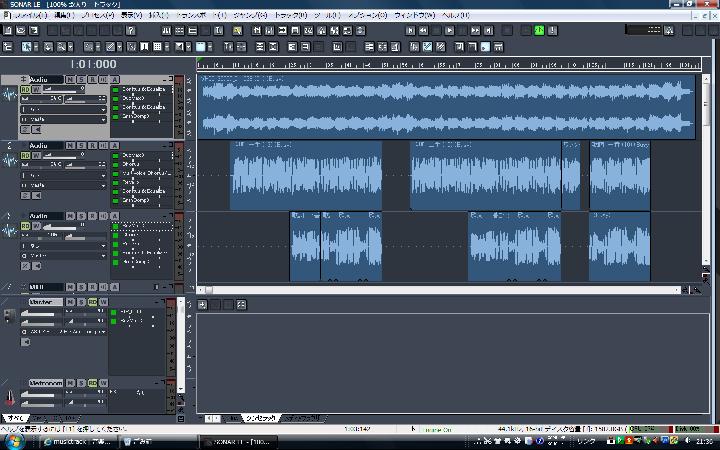Open the input dropdown of the first Audio track
720x450 pixels.
coord(64,110)
